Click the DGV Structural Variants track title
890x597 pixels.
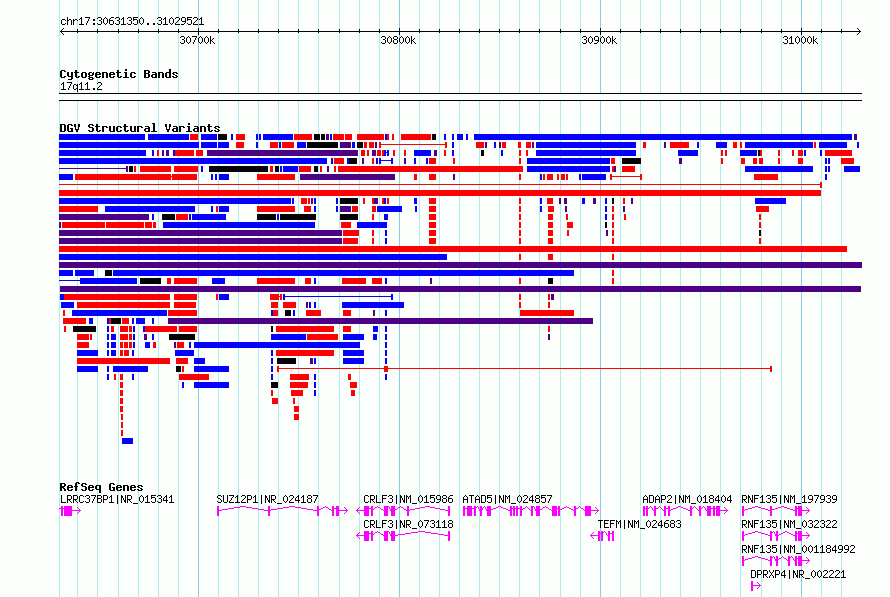tap(140, 128)
